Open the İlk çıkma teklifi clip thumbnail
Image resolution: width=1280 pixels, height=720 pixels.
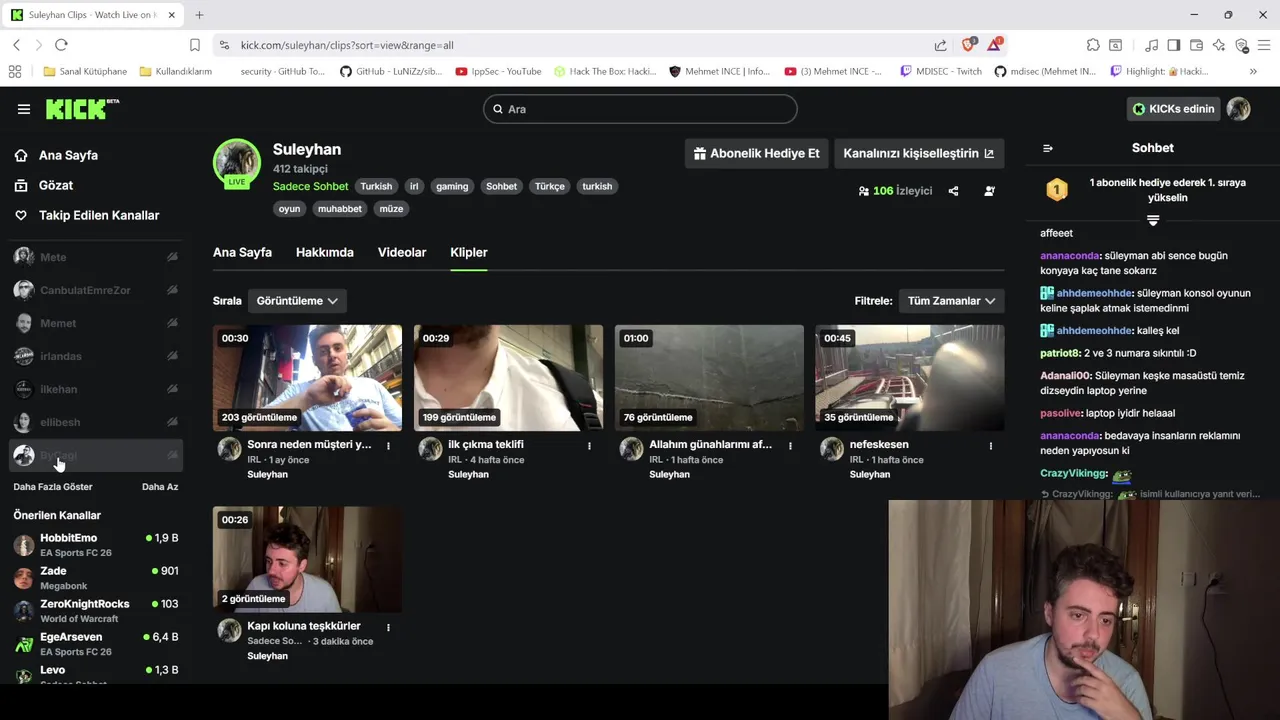(508, 378)
